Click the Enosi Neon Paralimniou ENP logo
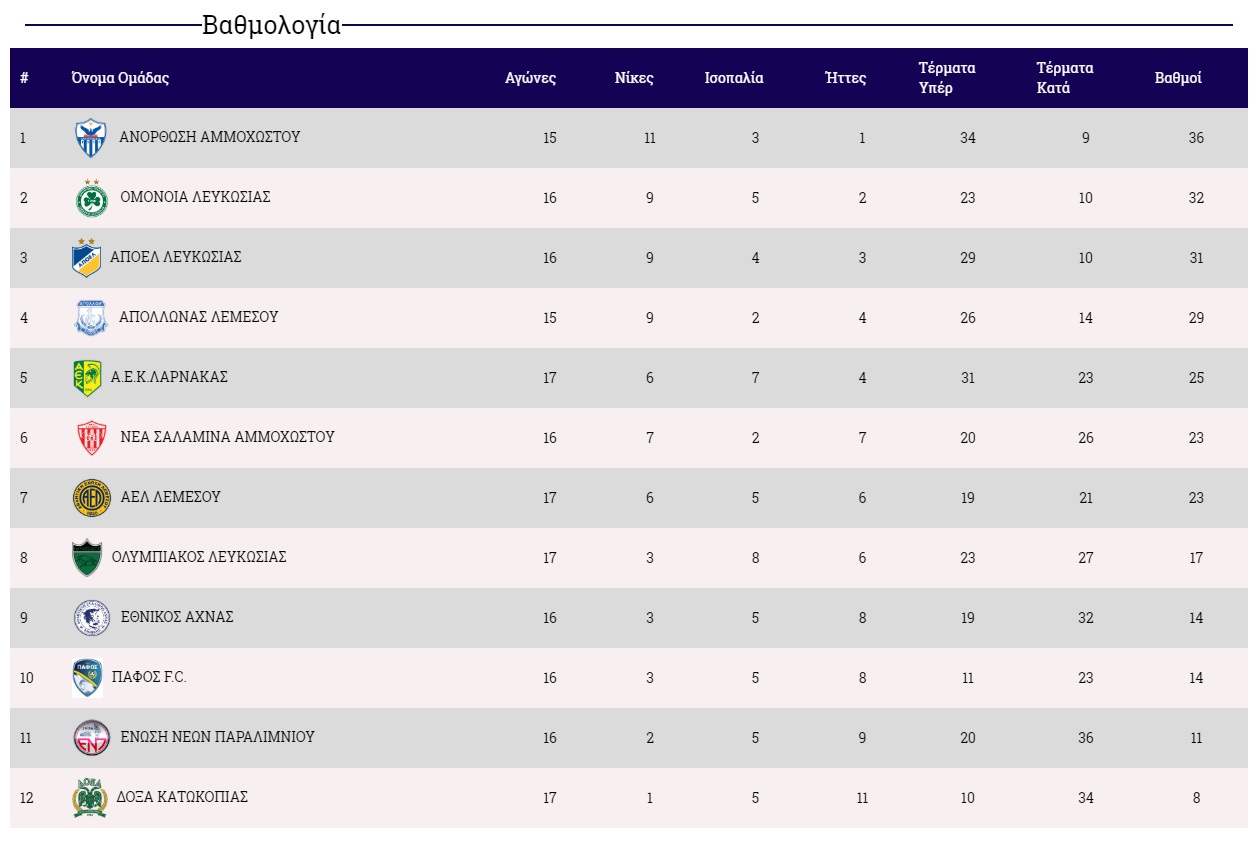The height and width of the screenshot is (849, 1251). [x=92, y=738]
